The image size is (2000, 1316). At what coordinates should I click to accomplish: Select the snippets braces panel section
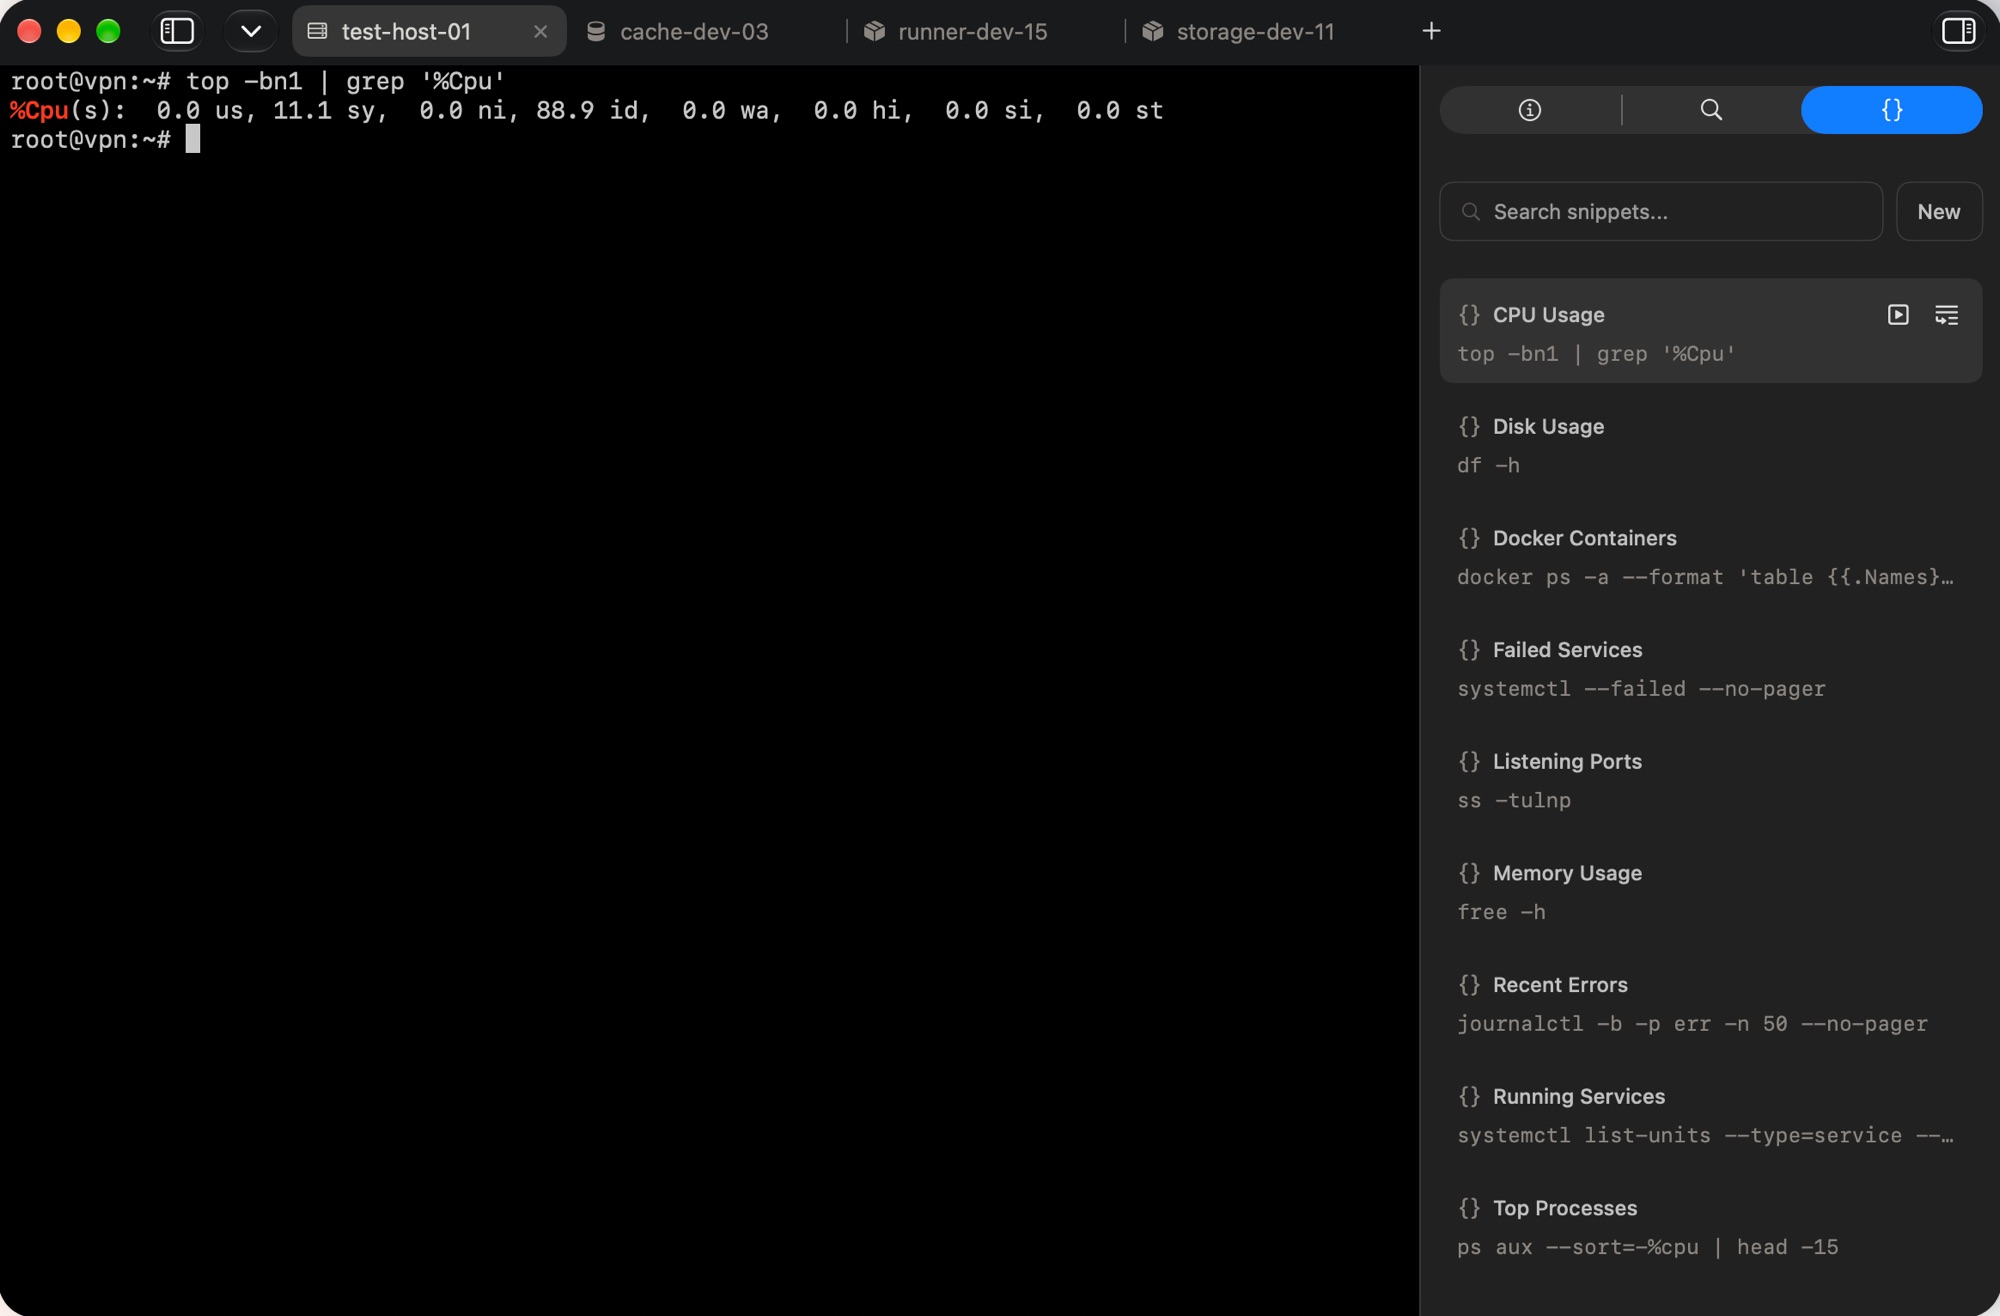point(1892,110)
